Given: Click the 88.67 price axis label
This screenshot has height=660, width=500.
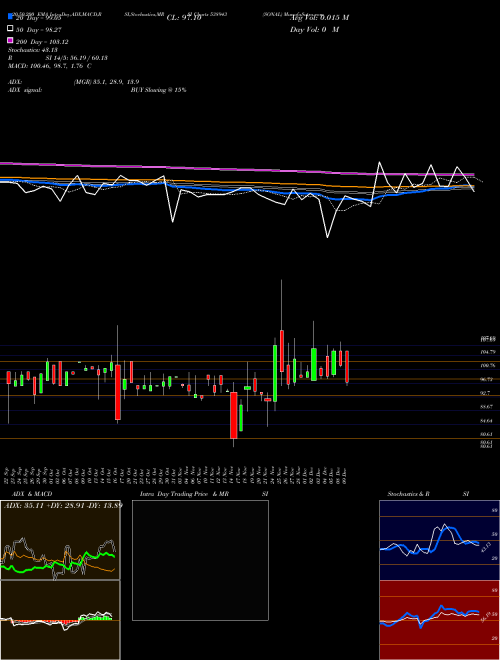Looking at the screenshot, I should 486,407.
